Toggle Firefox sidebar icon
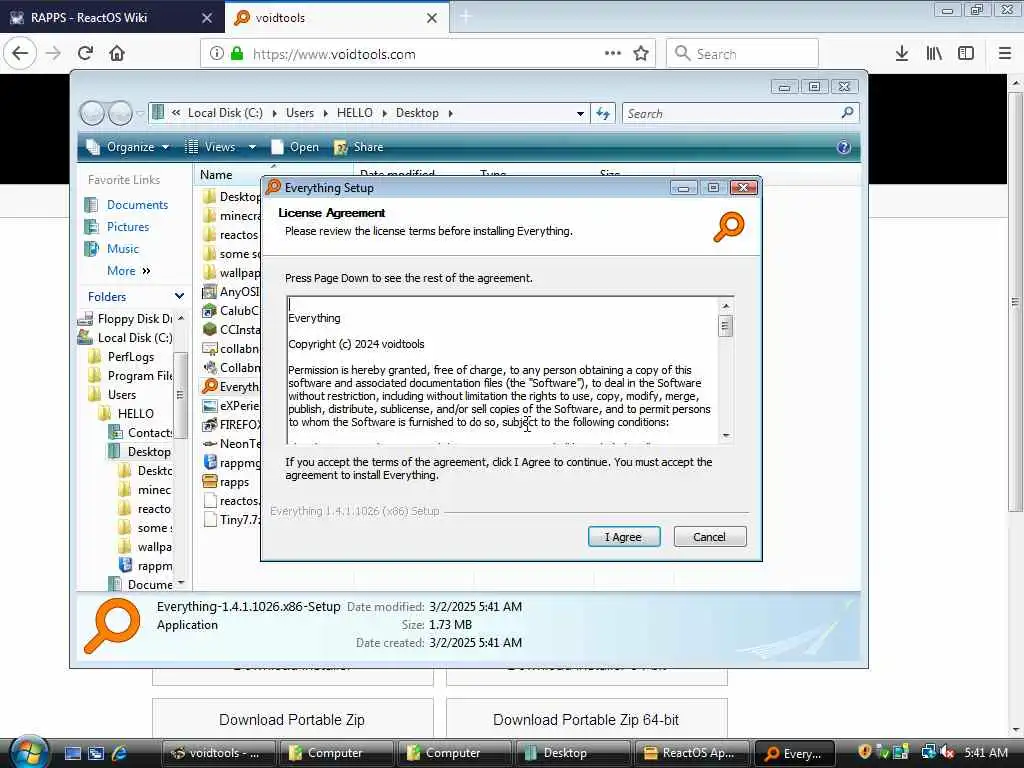Viewport: 1024px width, 768px height. coord(966,54)
